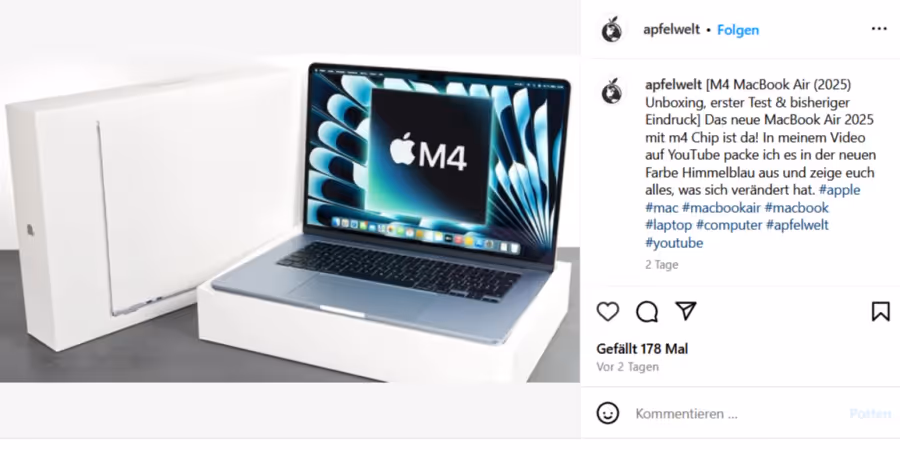Open the #apfelwelt hashtag link

tap(797, 225)
